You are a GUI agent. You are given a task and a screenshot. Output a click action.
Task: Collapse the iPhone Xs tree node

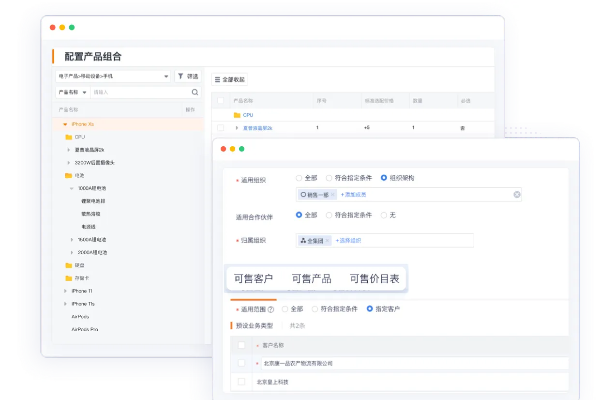65,124
